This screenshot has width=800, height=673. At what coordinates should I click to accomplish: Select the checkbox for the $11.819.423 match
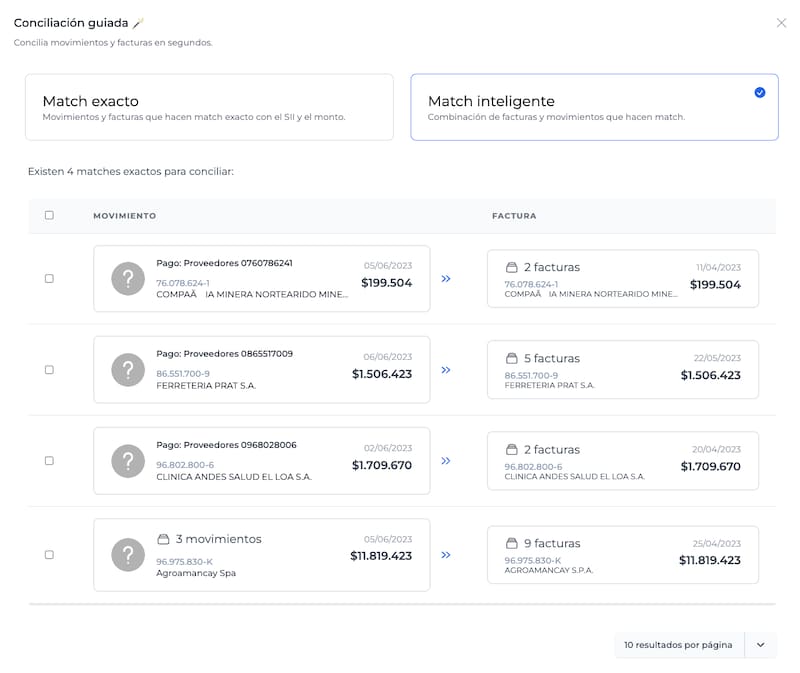[x=49, y=554]
